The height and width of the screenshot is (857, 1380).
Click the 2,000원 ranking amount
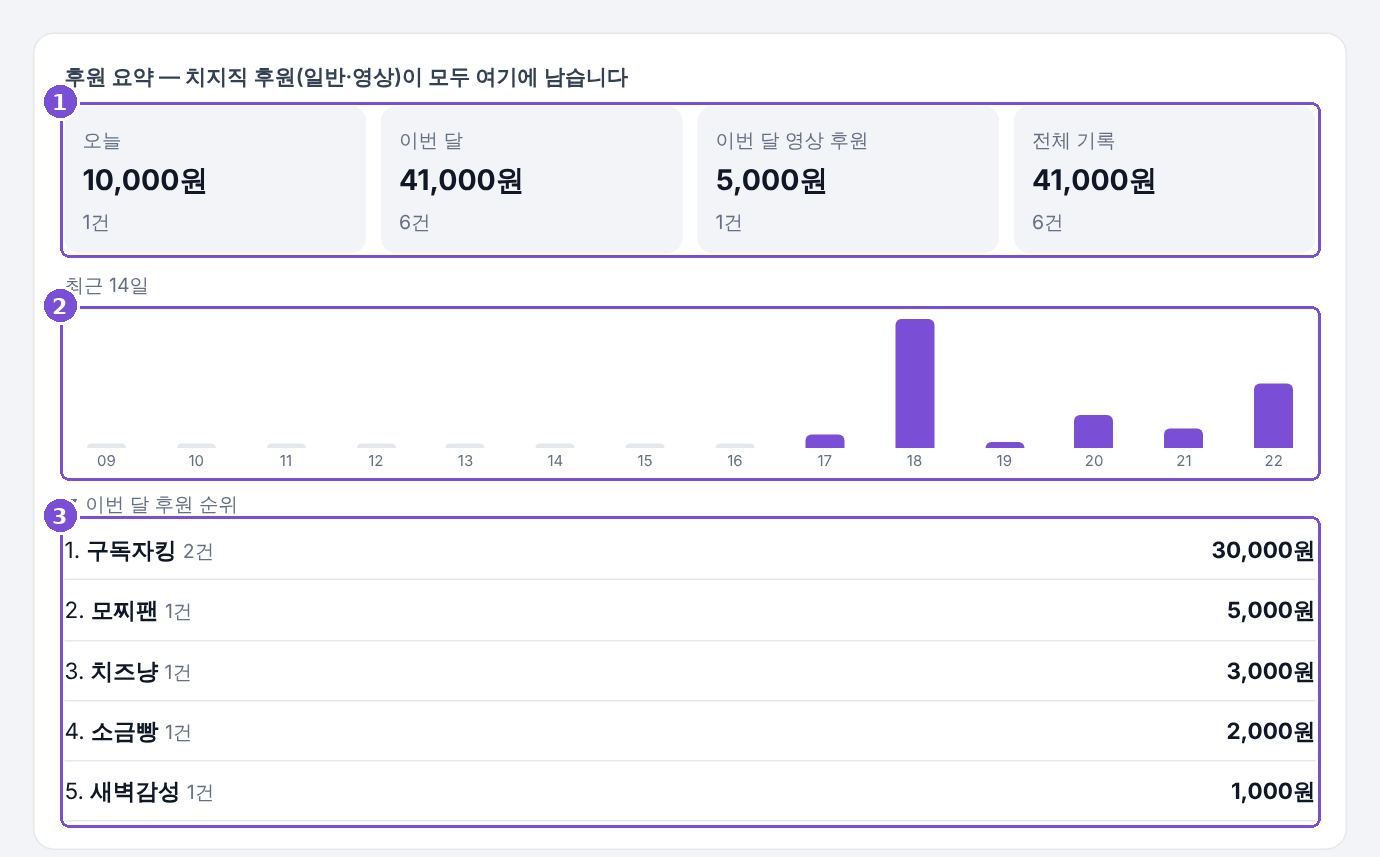[x=1270, y=732]
